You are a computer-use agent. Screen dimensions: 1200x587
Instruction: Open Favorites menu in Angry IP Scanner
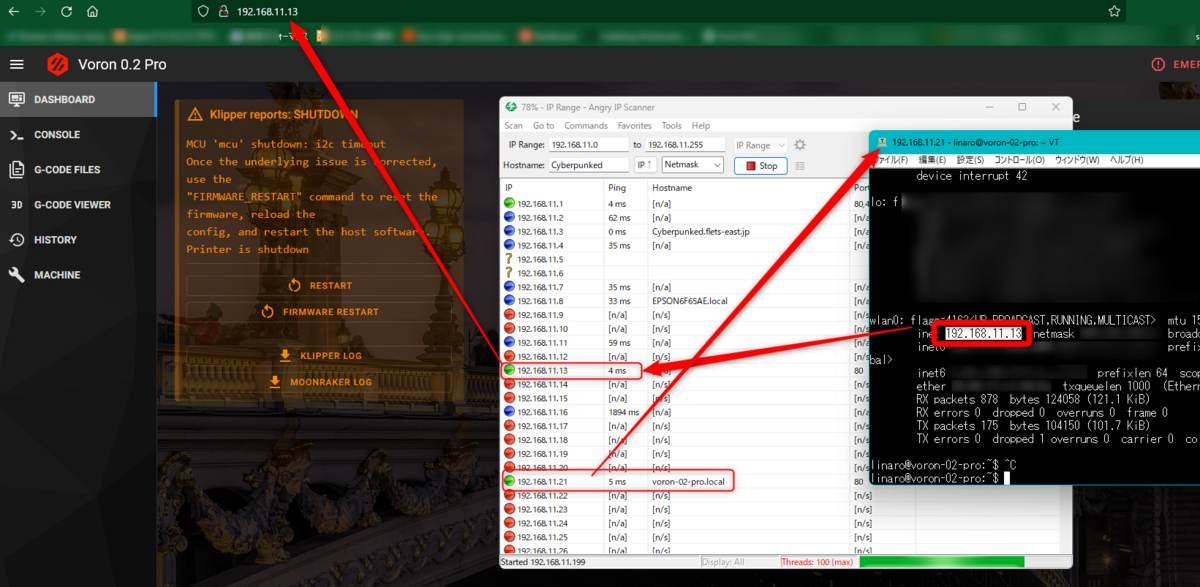634,126
